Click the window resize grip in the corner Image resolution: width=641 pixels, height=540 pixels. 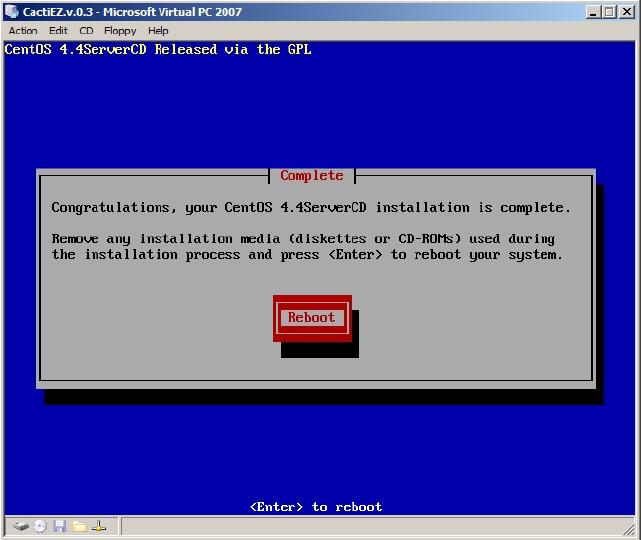(x=629, y=529)
